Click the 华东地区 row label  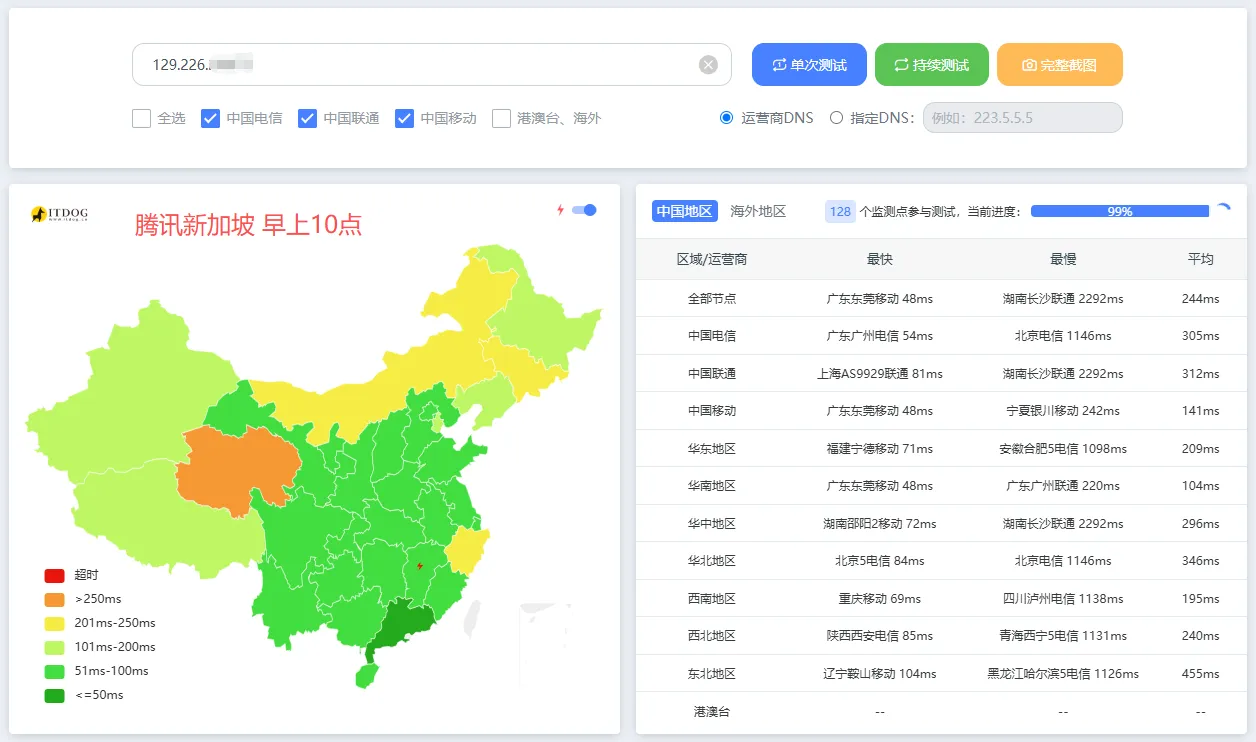point(712,449)
